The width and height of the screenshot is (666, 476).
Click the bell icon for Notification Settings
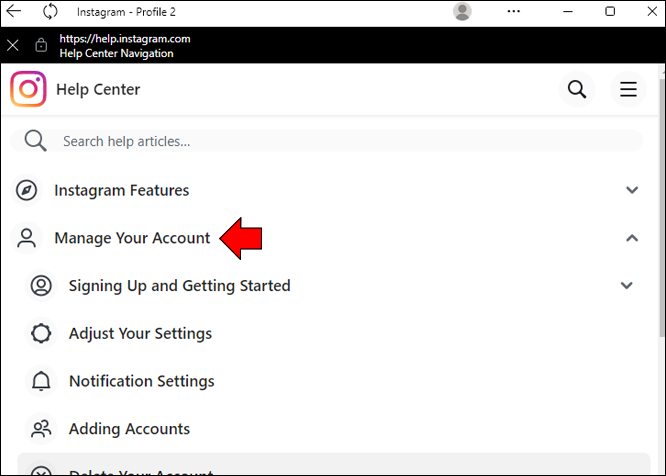pos(41,381)
